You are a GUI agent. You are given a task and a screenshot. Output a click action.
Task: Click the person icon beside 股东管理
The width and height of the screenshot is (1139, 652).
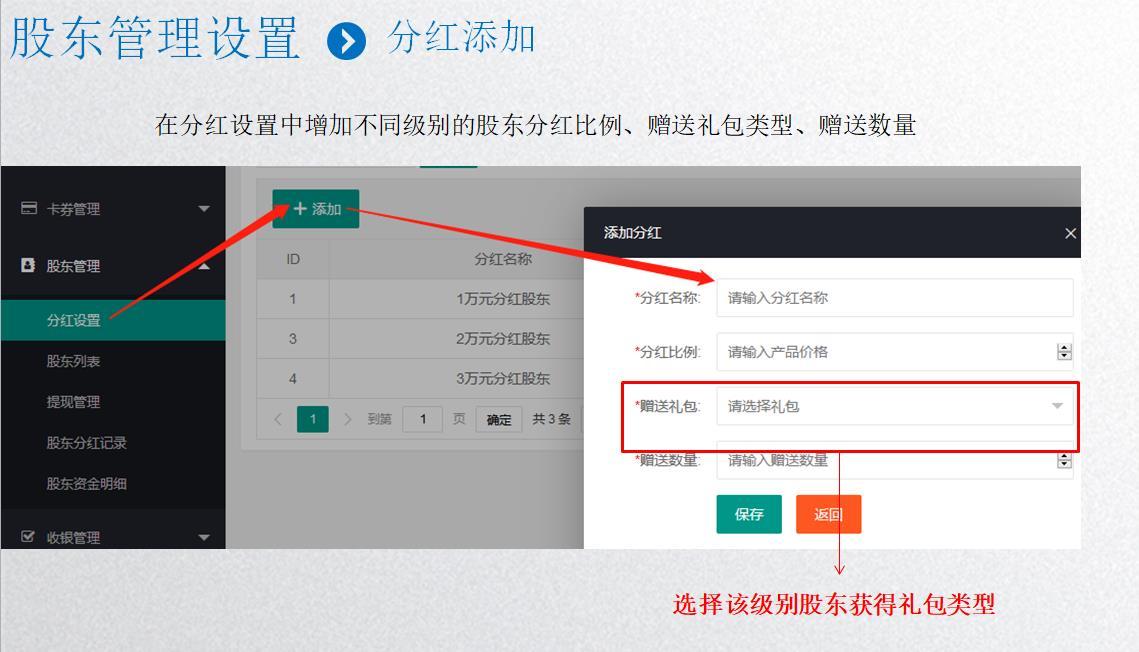(x=26, y=266)
